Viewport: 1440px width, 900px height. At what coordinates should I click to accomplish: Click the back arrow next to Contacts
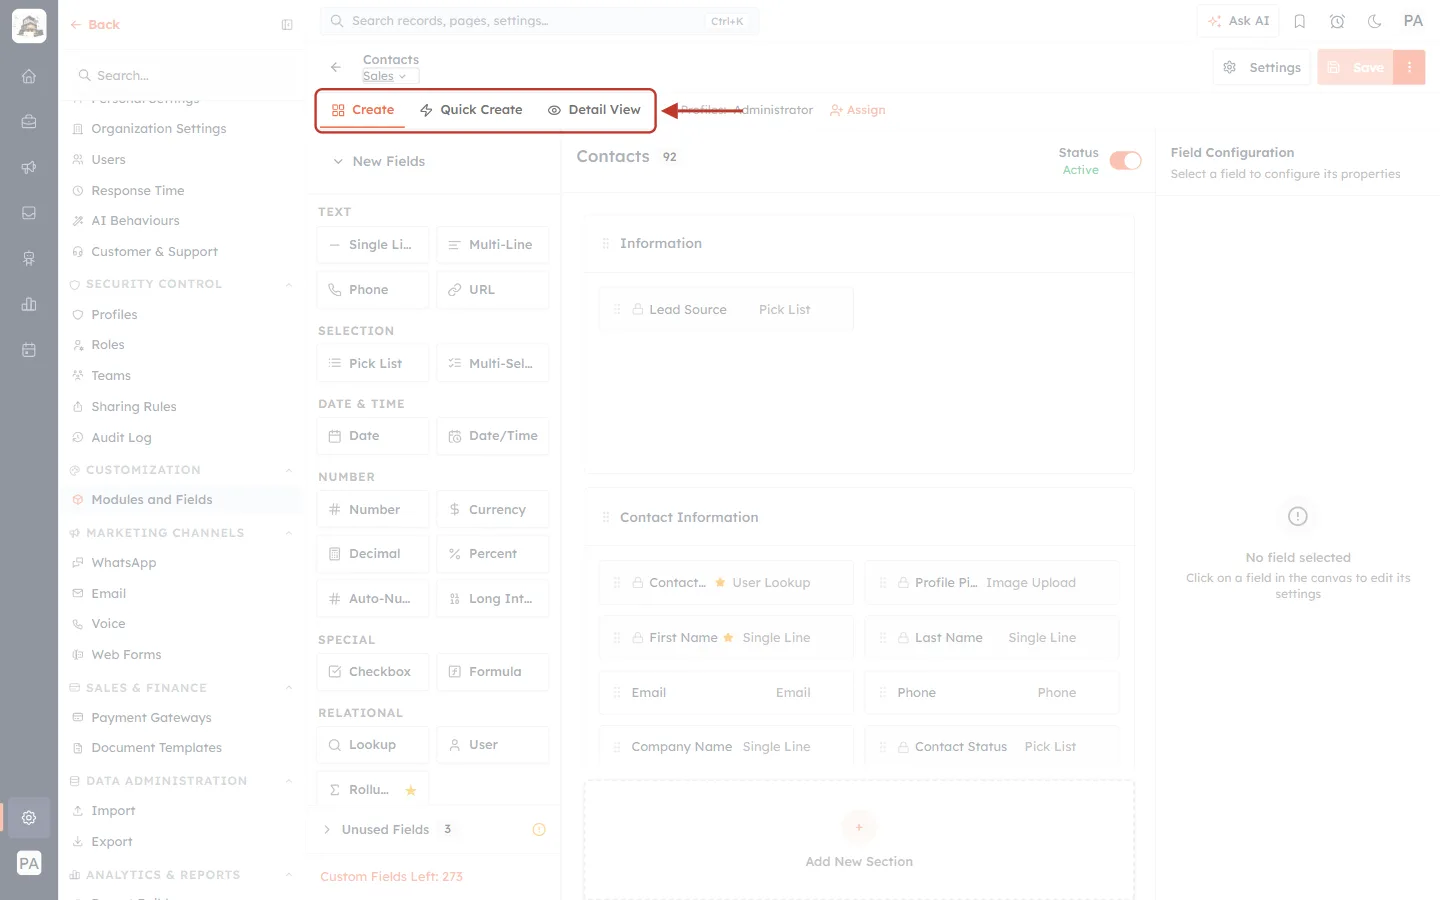(x=336, y=67)
